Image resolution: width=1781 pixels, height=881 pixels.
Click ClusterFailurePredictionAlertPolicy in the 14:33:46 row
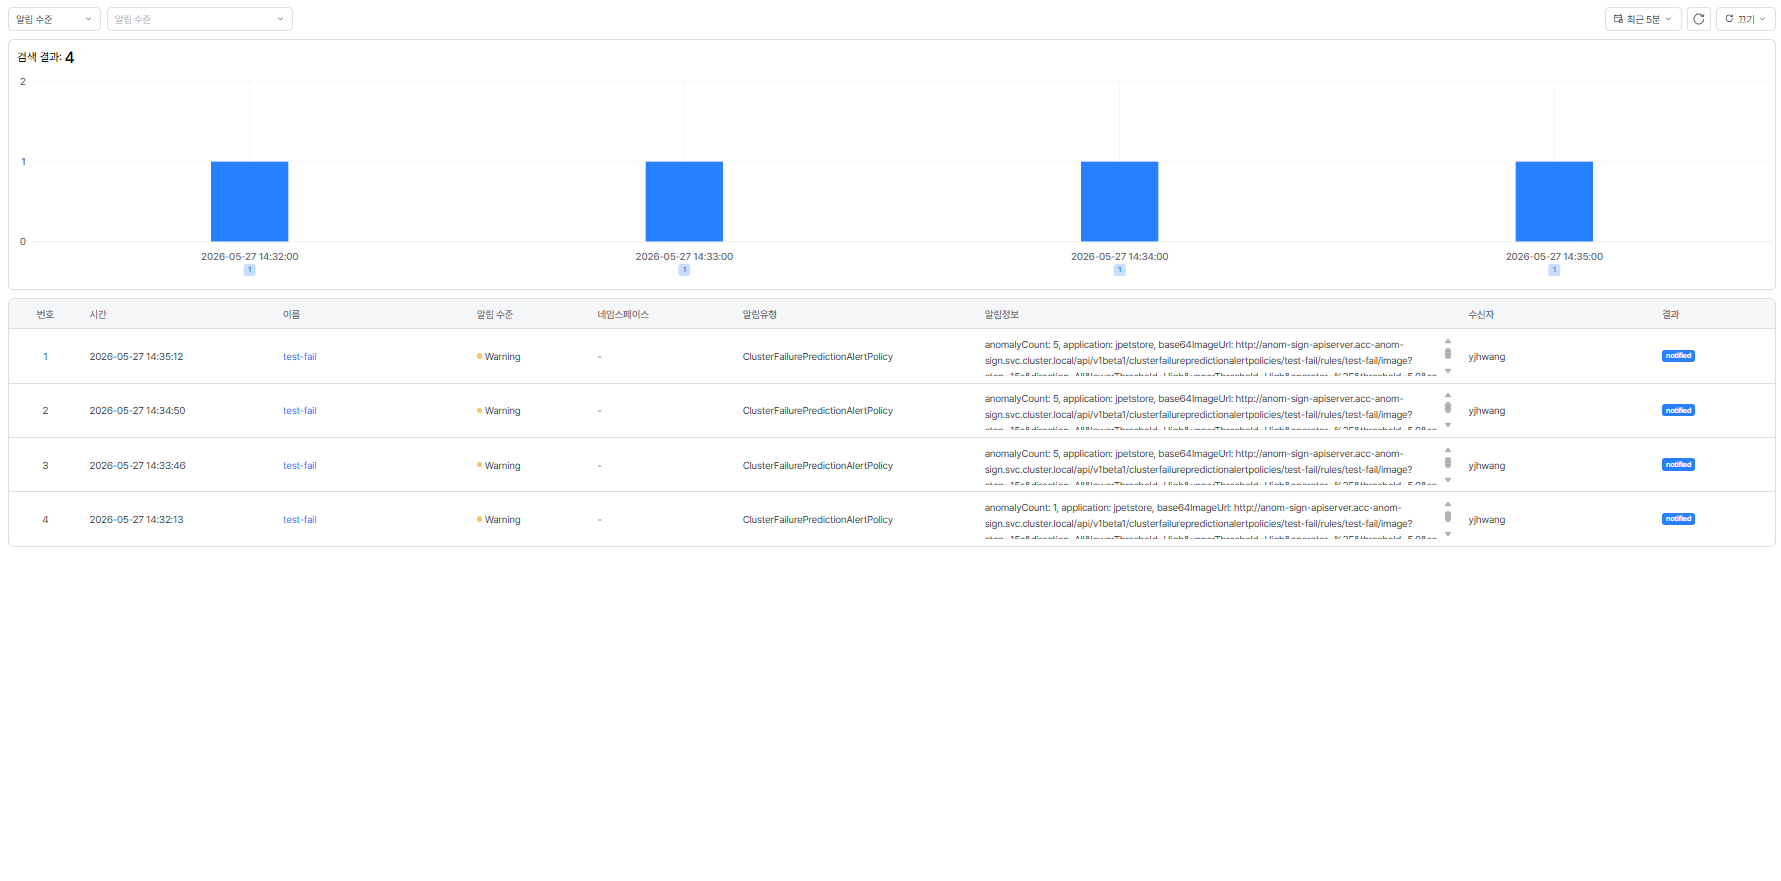click(818, 466)
